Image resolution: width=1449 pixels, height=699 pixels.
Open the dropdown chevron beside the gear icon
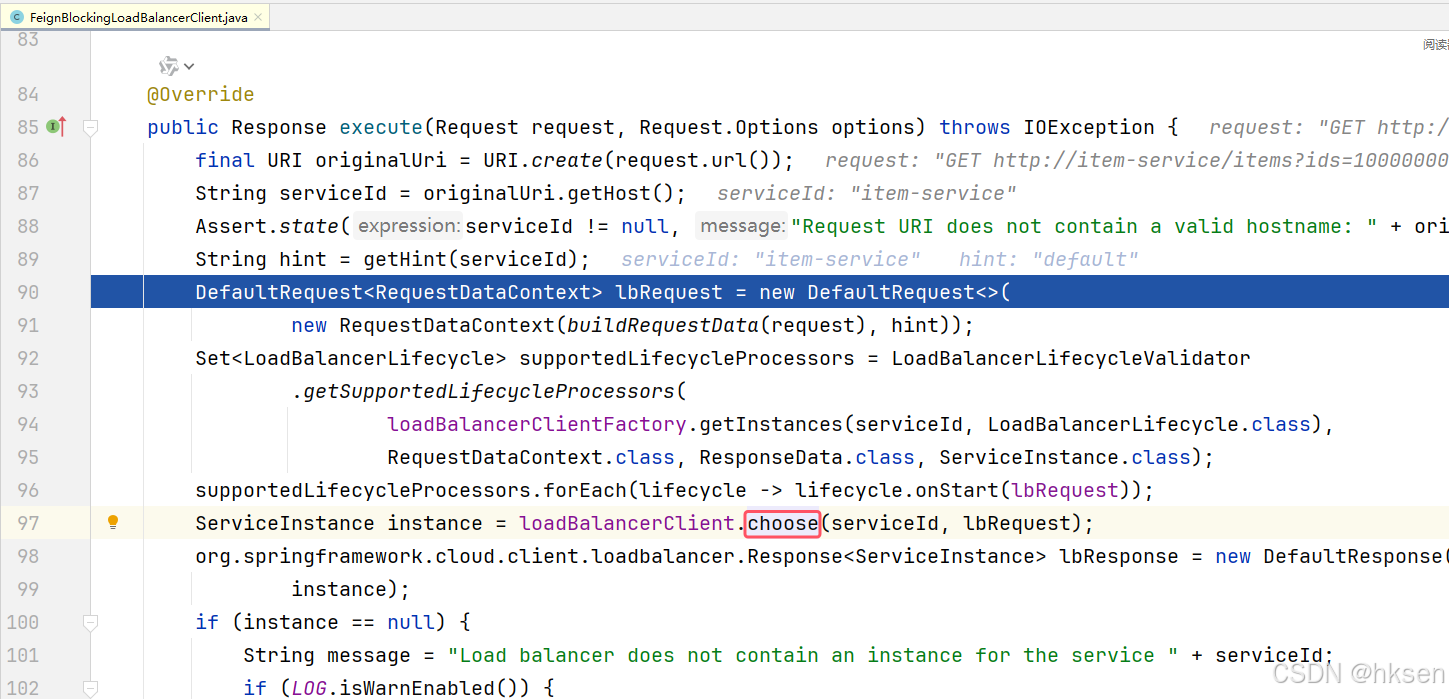(189, 66)
